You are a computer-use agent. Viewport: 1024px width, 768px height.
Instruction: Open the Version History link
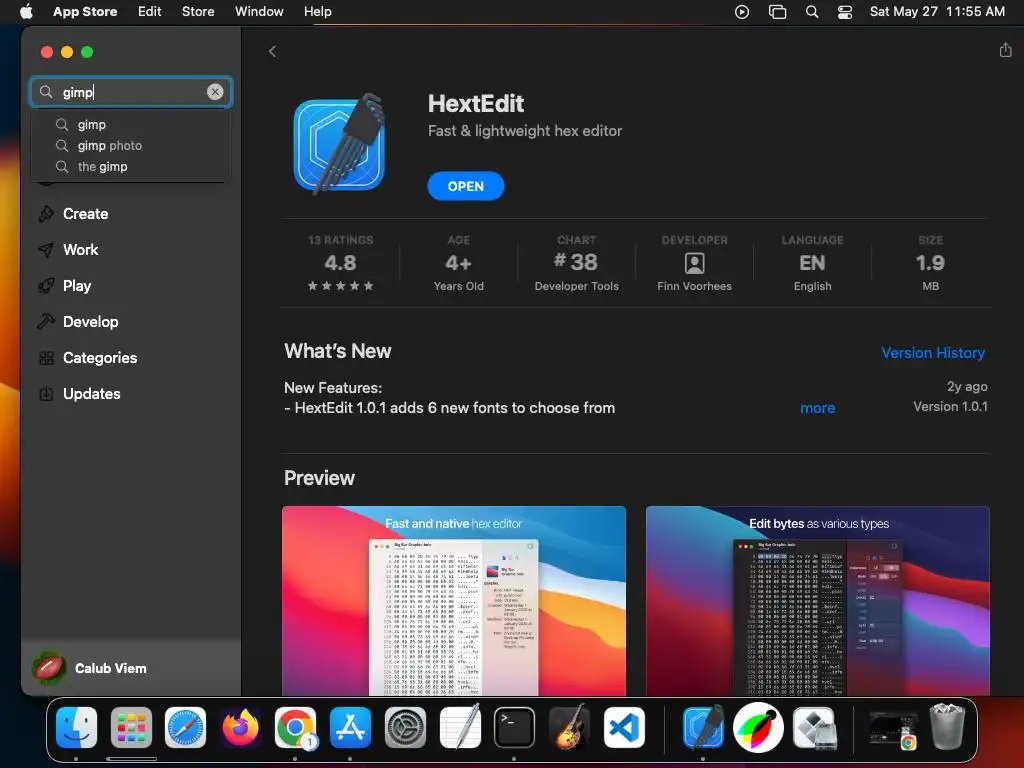933,353
